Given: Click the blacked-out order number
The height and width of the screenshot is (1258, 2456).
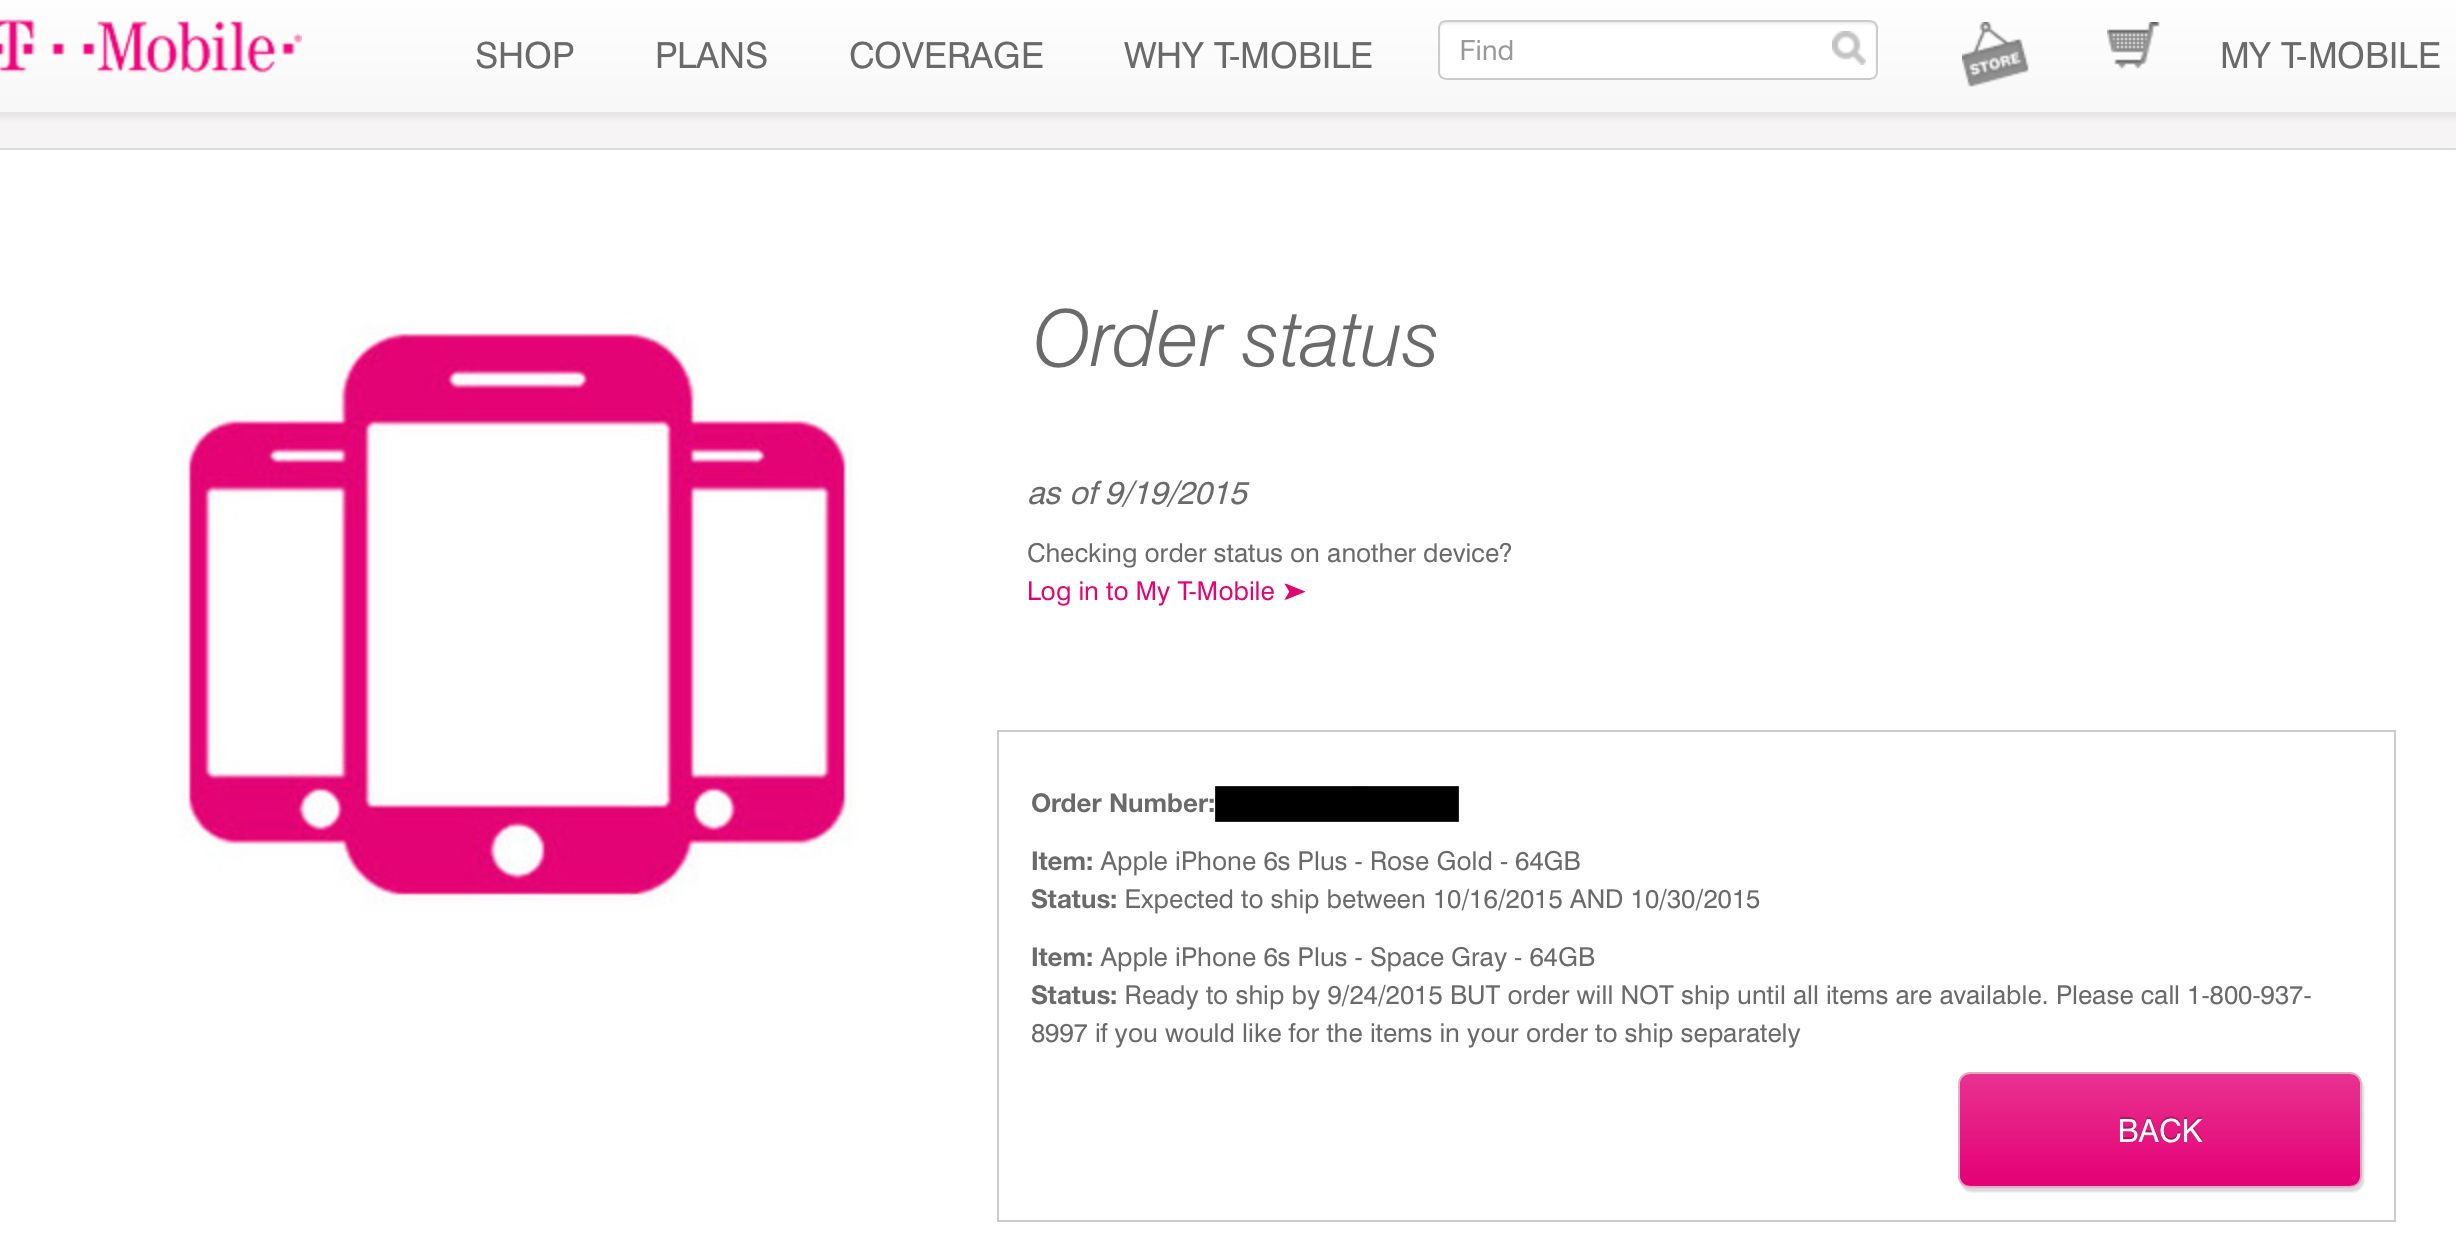Looking at the screenshot, I should pyautogui.click(x=1336, y=804).
